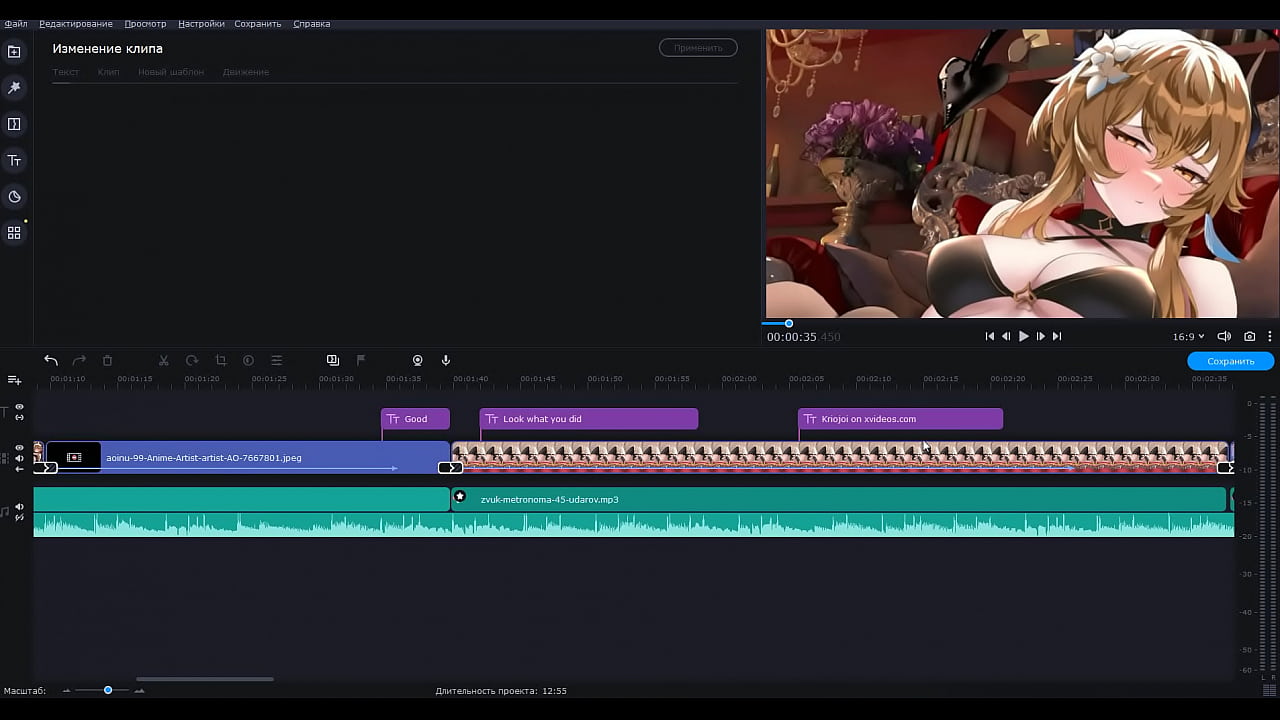Select the zvuk-metronoma-45-udarov.mp3 audio clip
Viewport: 1280px width, 720px height.
[x=700, y=499]
